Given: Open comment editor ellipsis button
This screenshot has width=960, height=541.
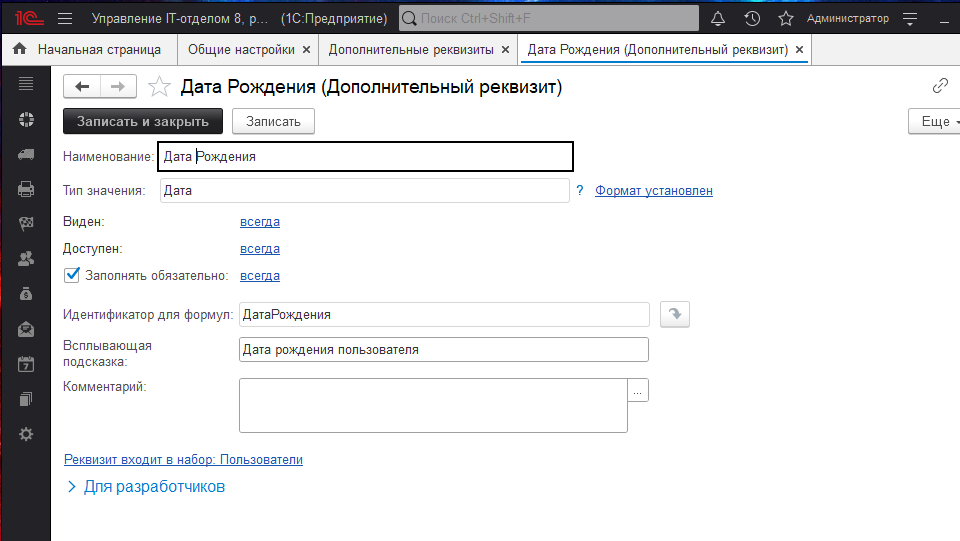Looking at the screenshot, I should click(638, 390).
